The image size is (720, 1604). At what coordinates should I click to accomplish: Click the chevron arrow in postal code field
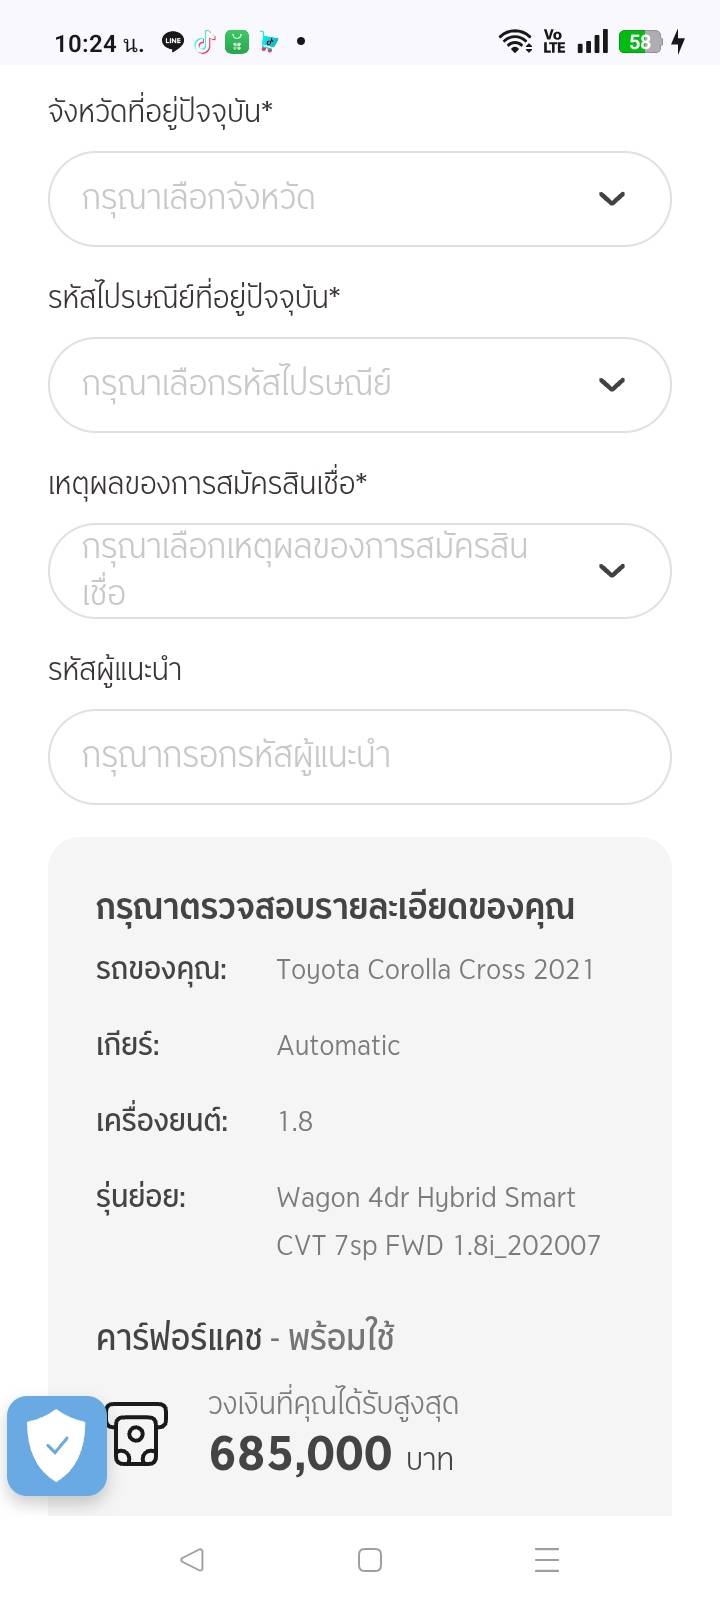coord(611,385)
